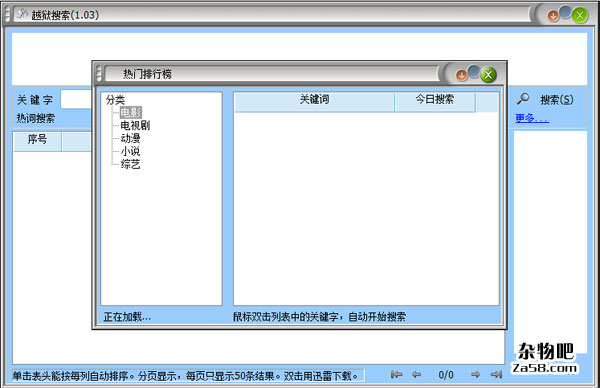
Task: Select 电影 category in the tree
Action: 130,112
